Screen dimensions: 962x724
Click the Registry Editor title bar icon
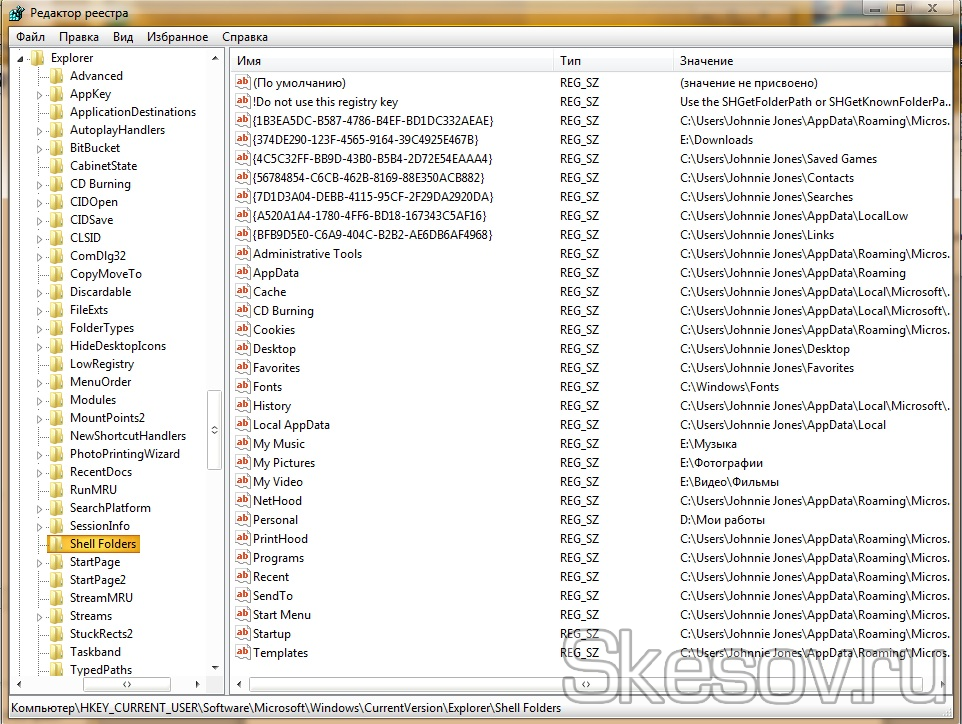[17, 13]
